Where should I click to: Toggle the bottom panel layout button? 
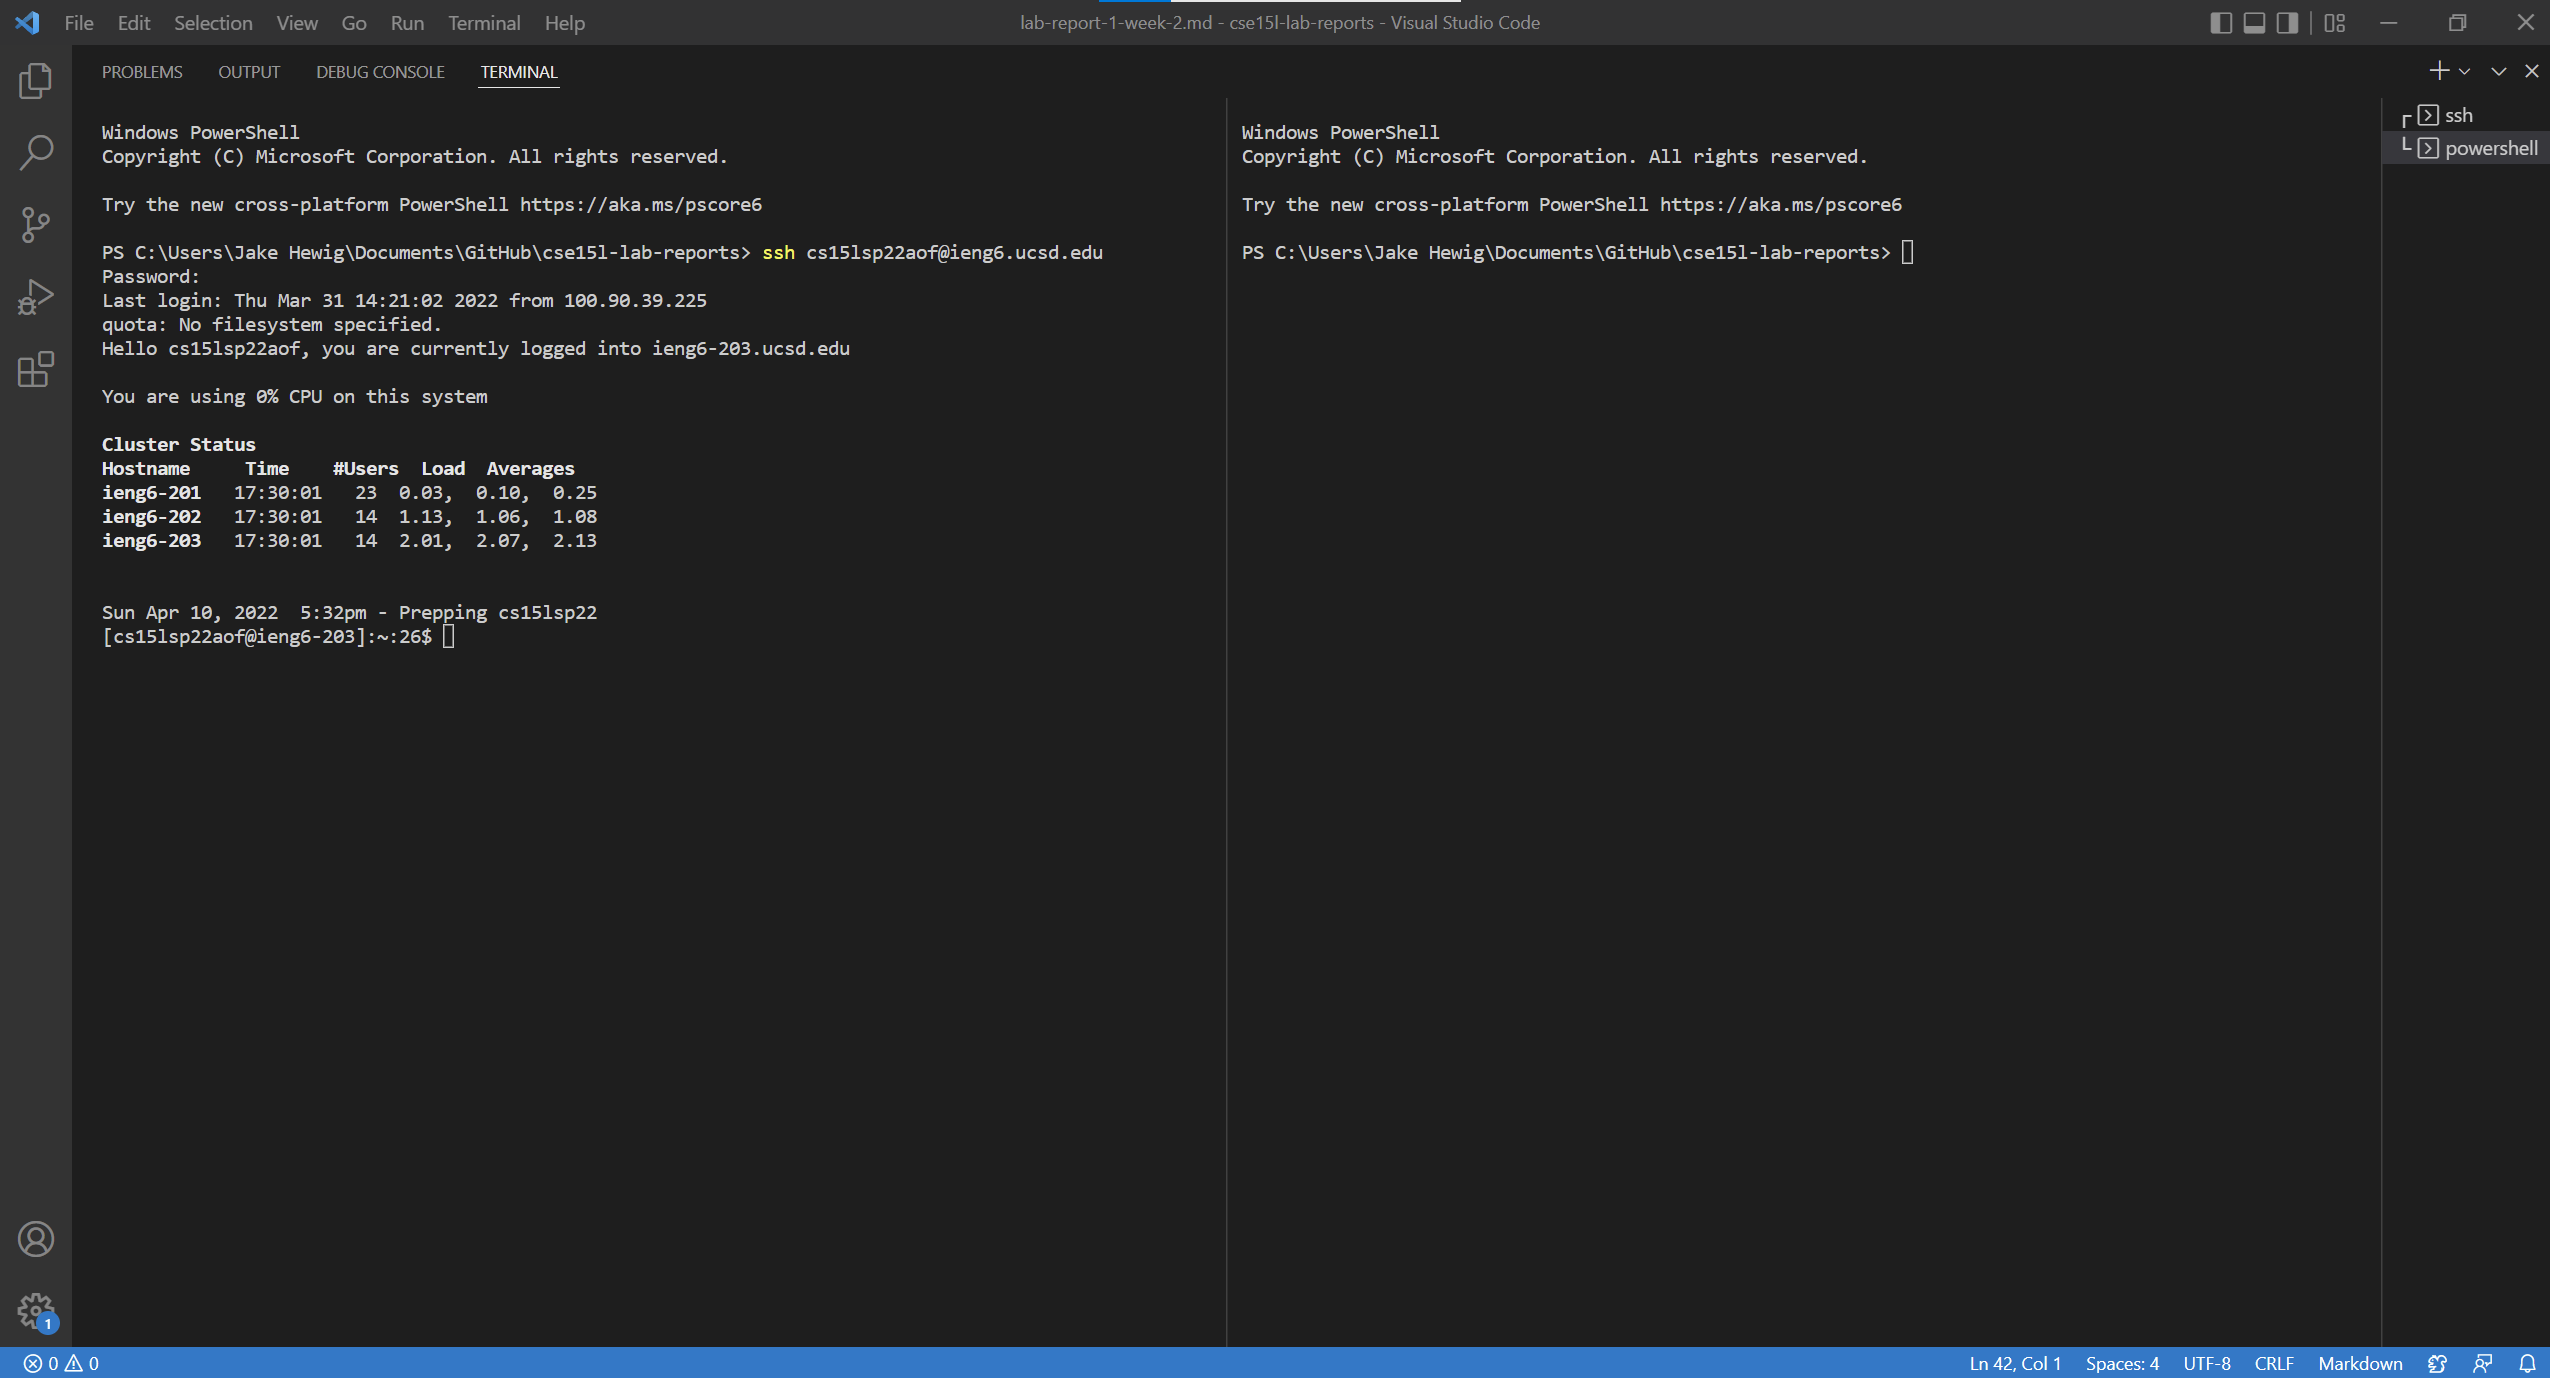[x=2254, y=23]
